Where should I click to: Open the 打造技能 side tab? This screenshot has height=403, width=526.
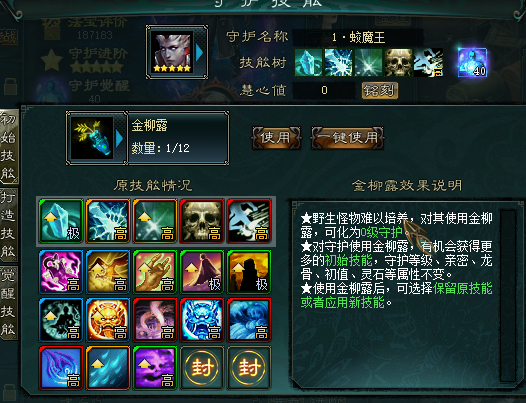[8, 226]
